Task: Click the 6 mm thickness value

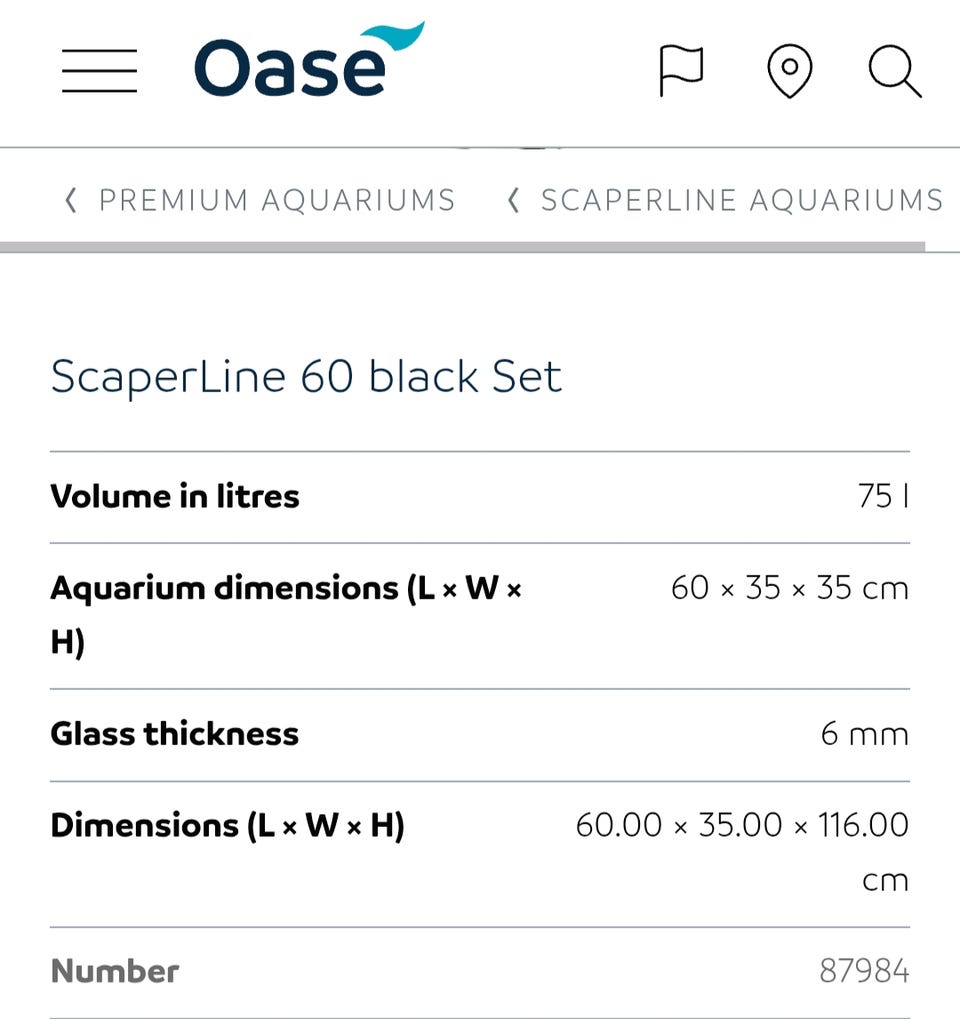Action: (864, 734)
